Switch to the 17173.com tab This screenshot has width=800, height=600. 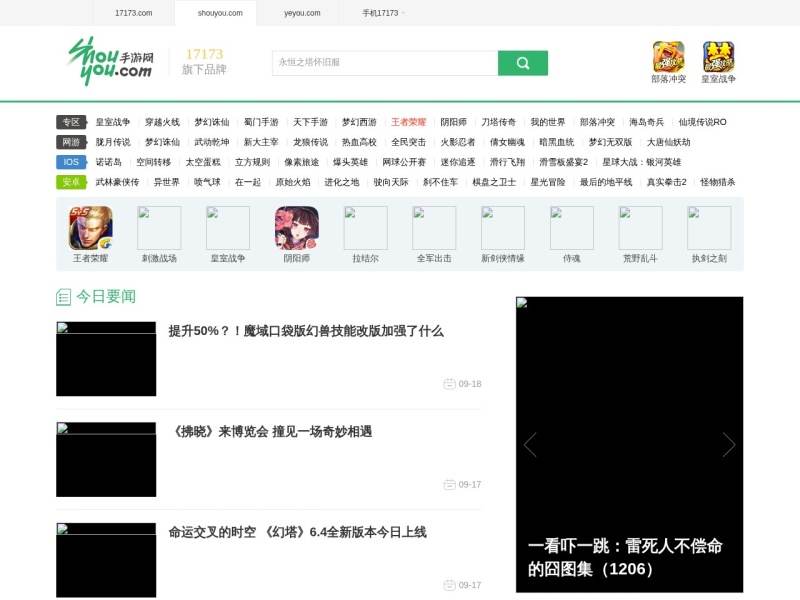(134, 13)
